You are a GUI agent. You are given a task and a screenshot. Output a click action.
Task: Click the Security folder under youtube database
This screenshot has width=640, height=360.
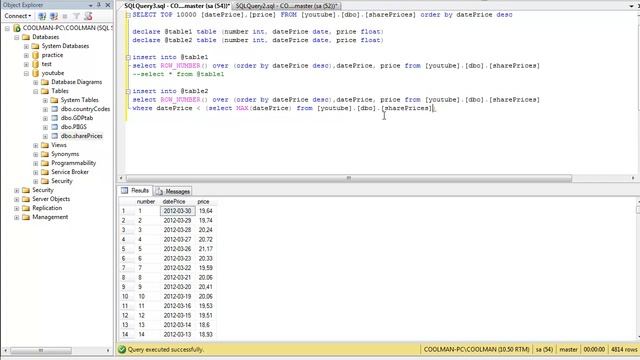pyautogui.click(x=62, y=181)
